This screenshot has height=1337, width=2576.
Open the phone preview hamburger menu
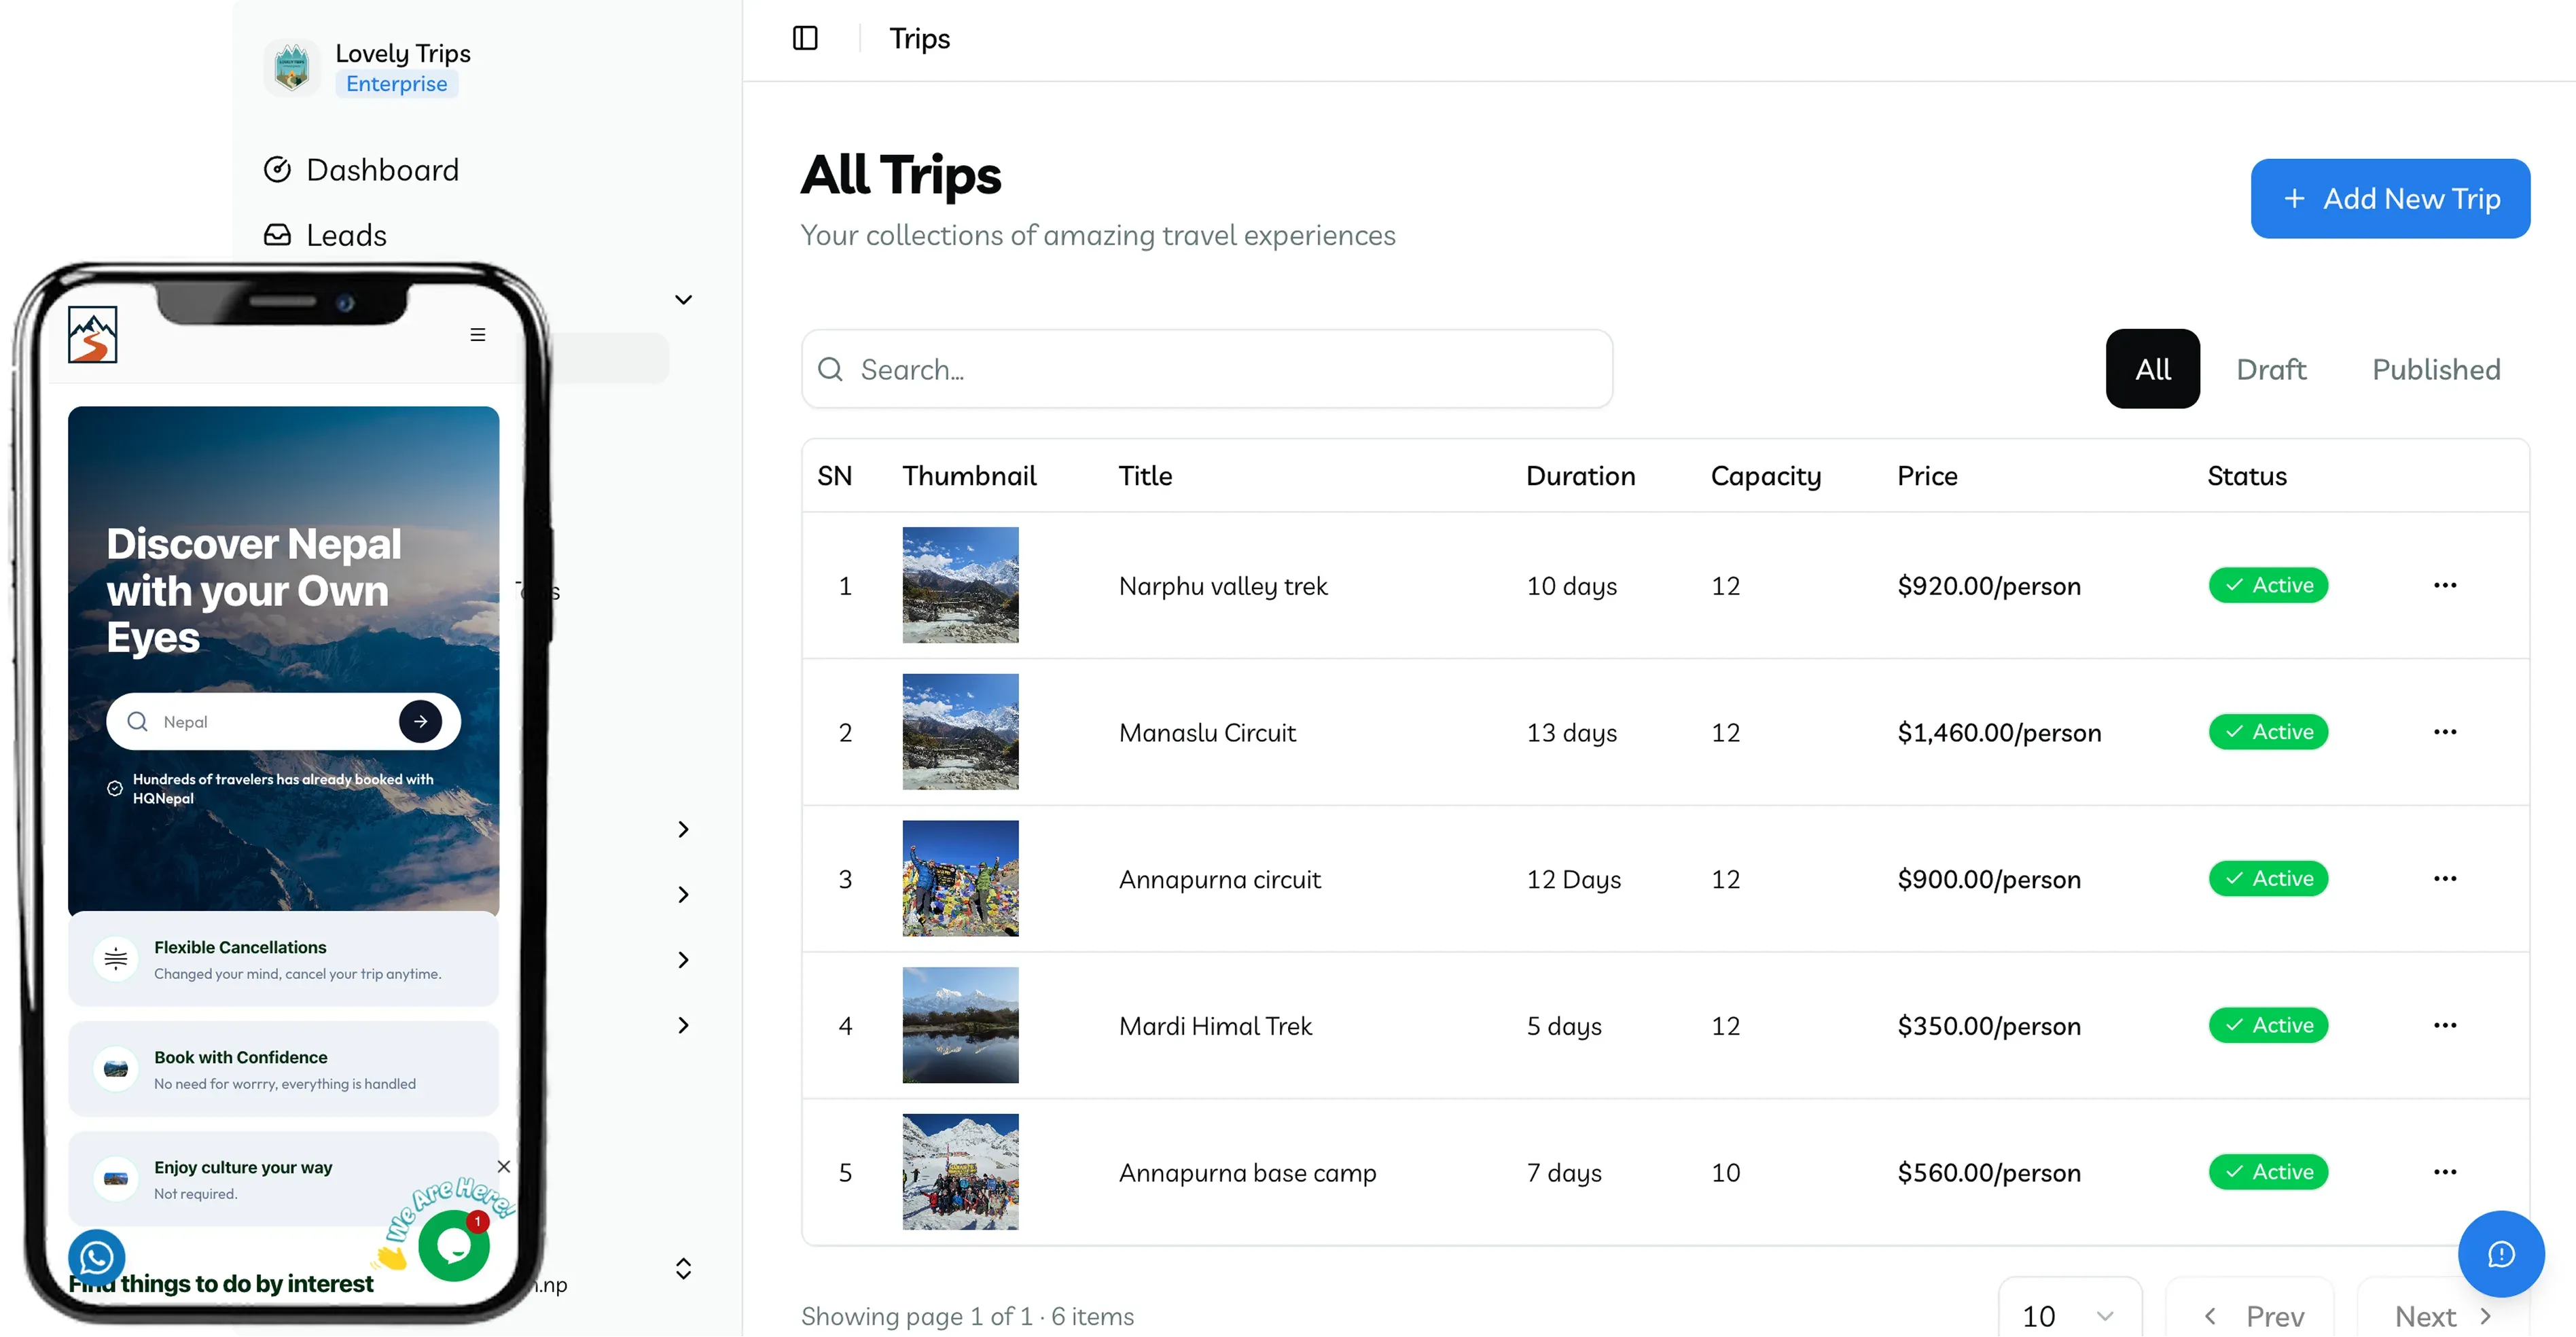tap(478, 335)
